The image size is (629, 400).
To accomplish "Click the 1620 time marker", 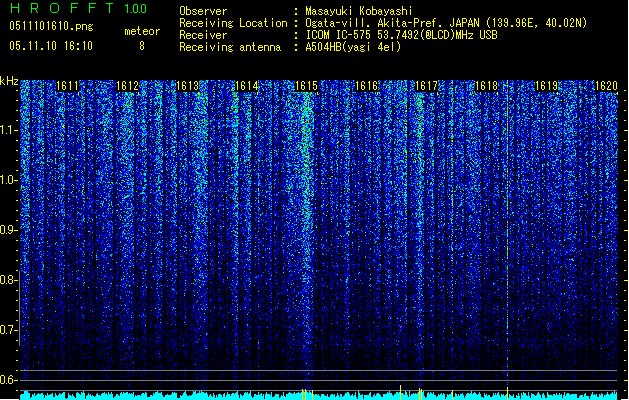I will (x=606, y=86).
